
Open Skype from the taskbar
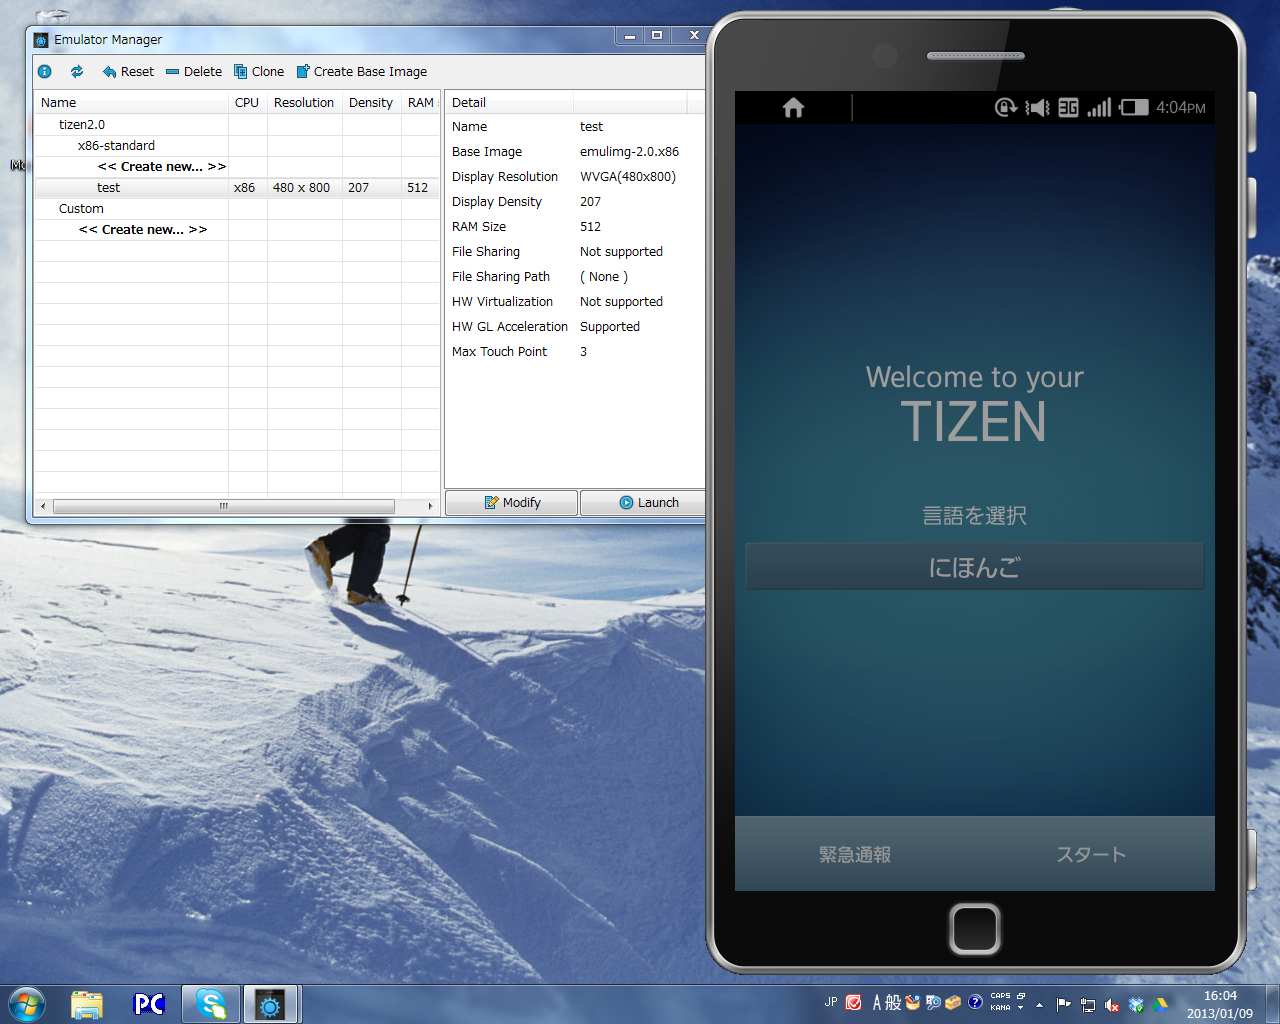pos(211,1004)
